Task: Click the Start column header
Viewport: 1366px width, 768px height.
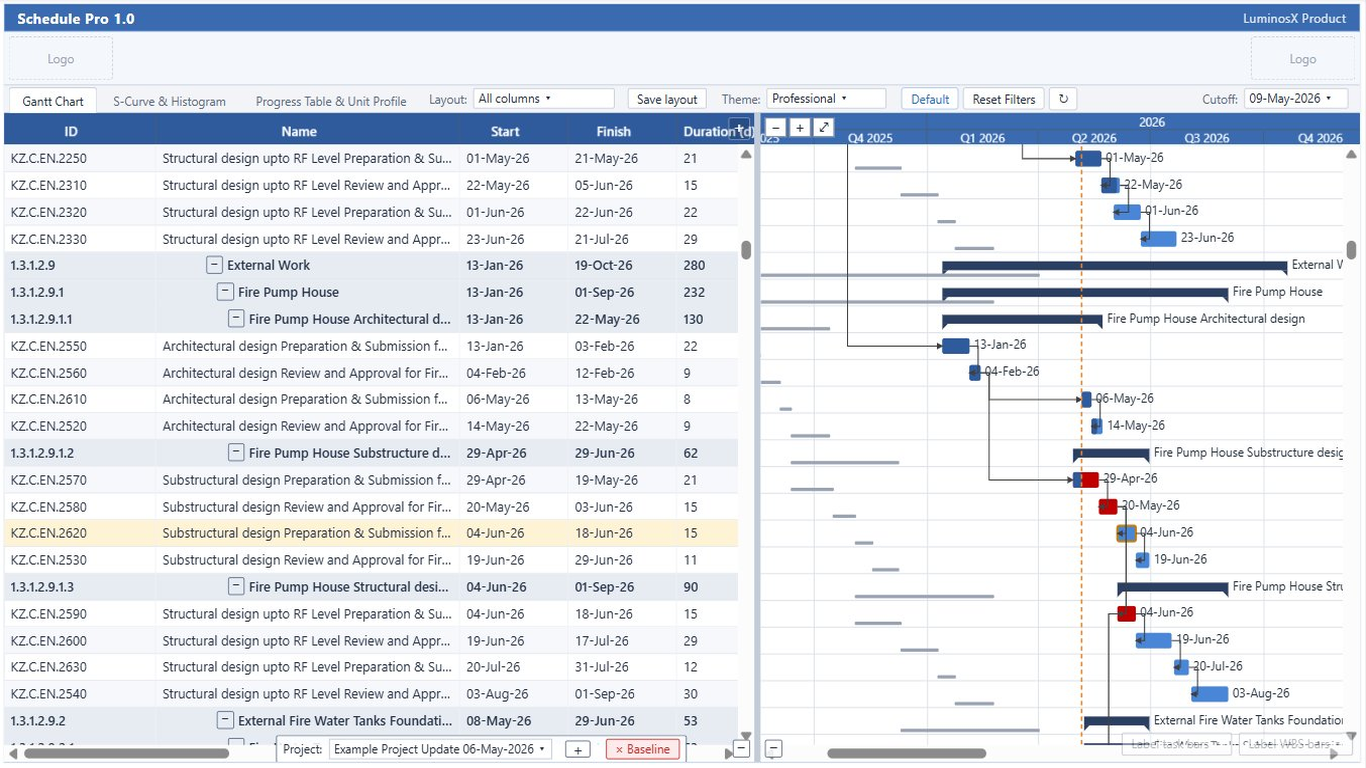Action: (505, 131)
